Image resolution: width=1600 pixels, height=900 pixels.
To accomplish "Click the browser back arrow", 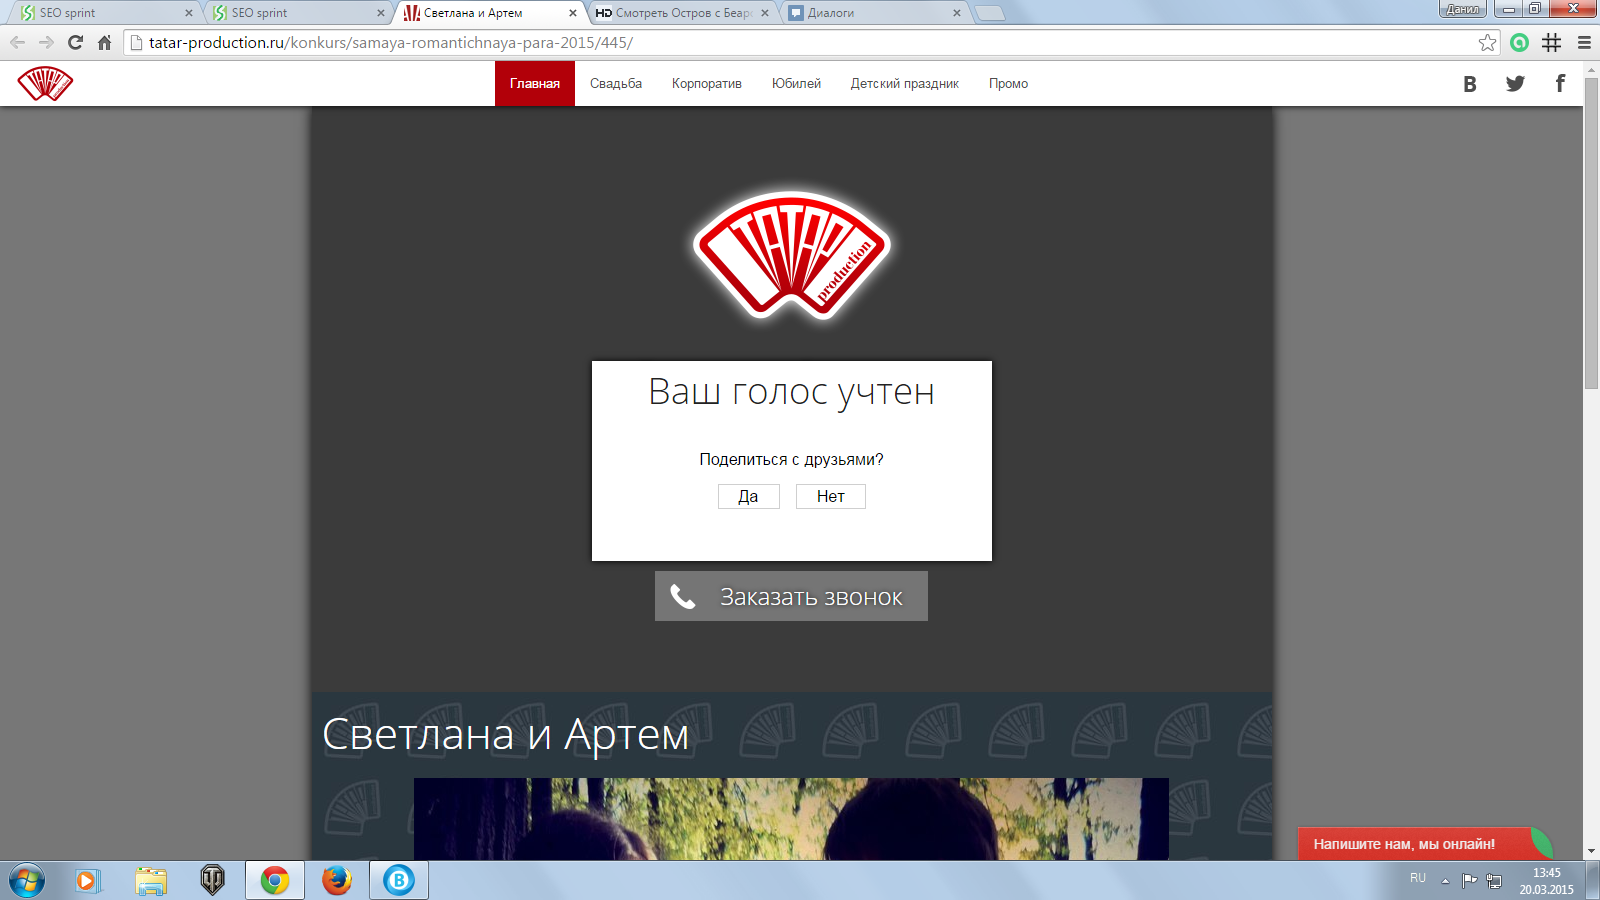I will [x=17, y=42].
